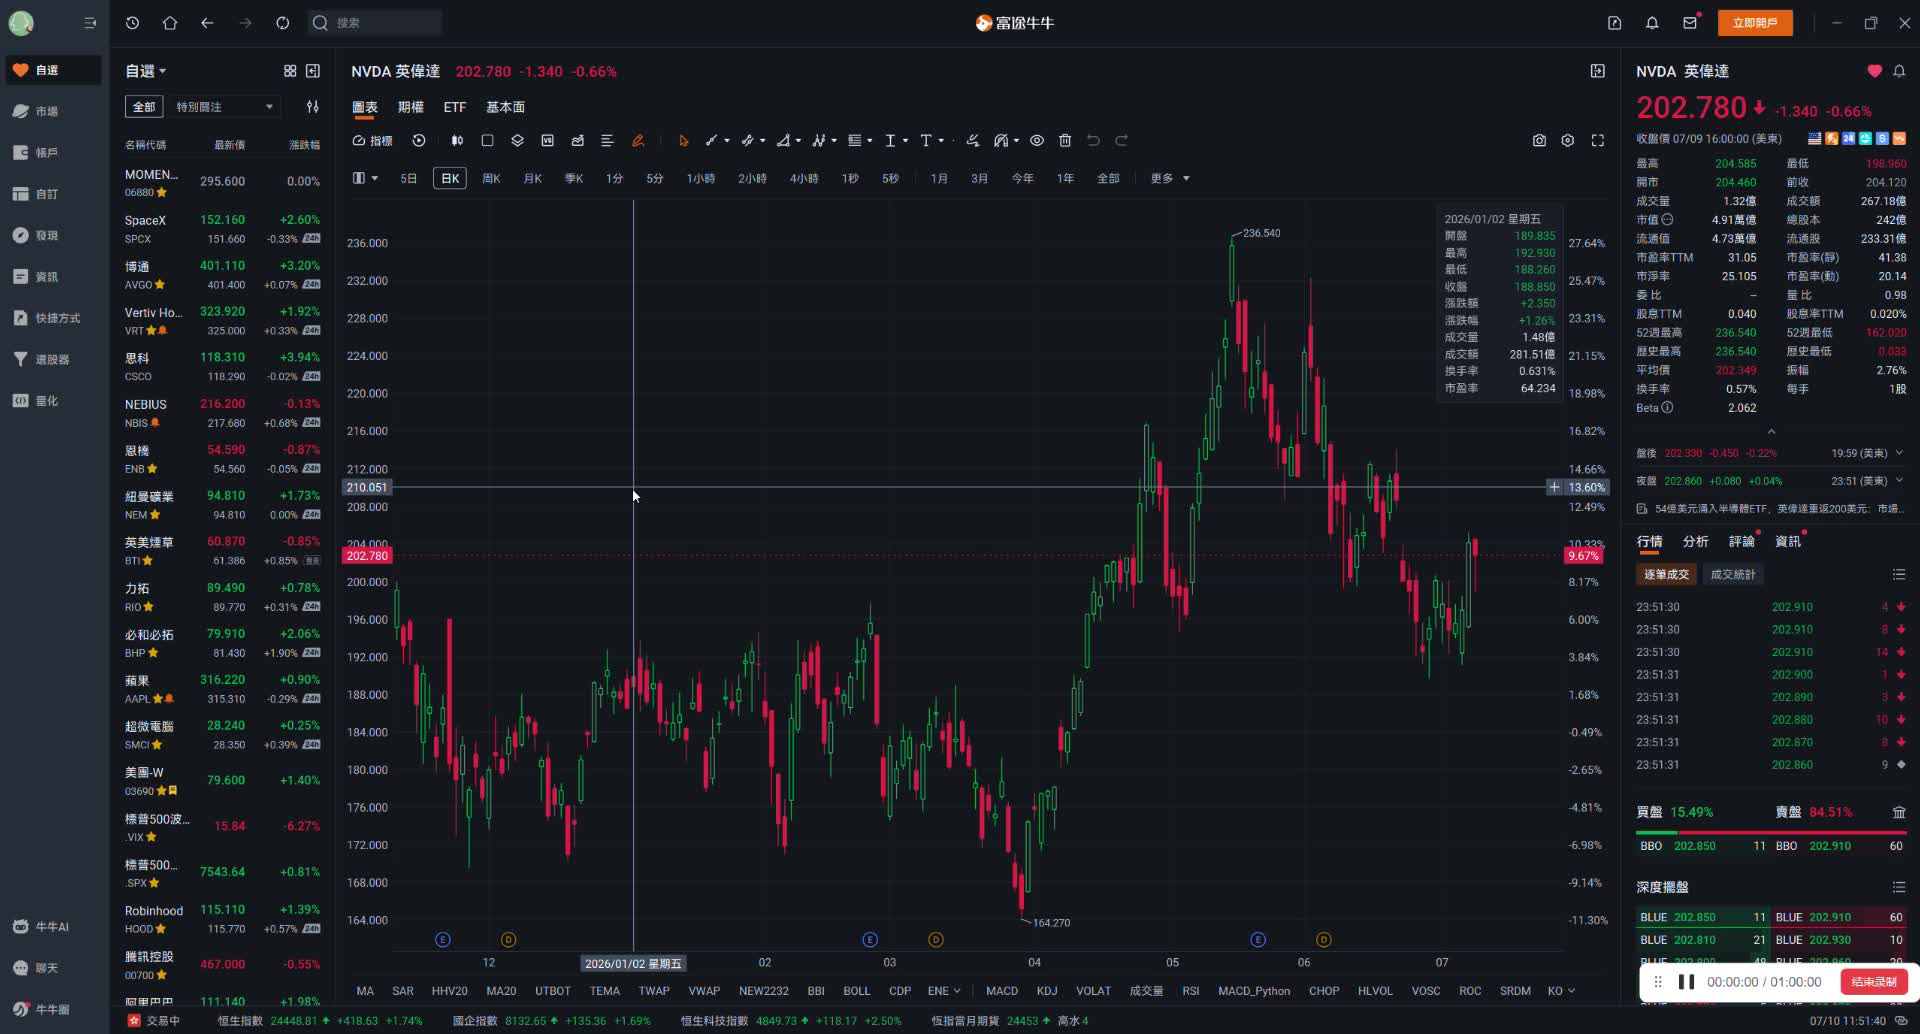Click the 立即開戶 button

pos(1755,23)
